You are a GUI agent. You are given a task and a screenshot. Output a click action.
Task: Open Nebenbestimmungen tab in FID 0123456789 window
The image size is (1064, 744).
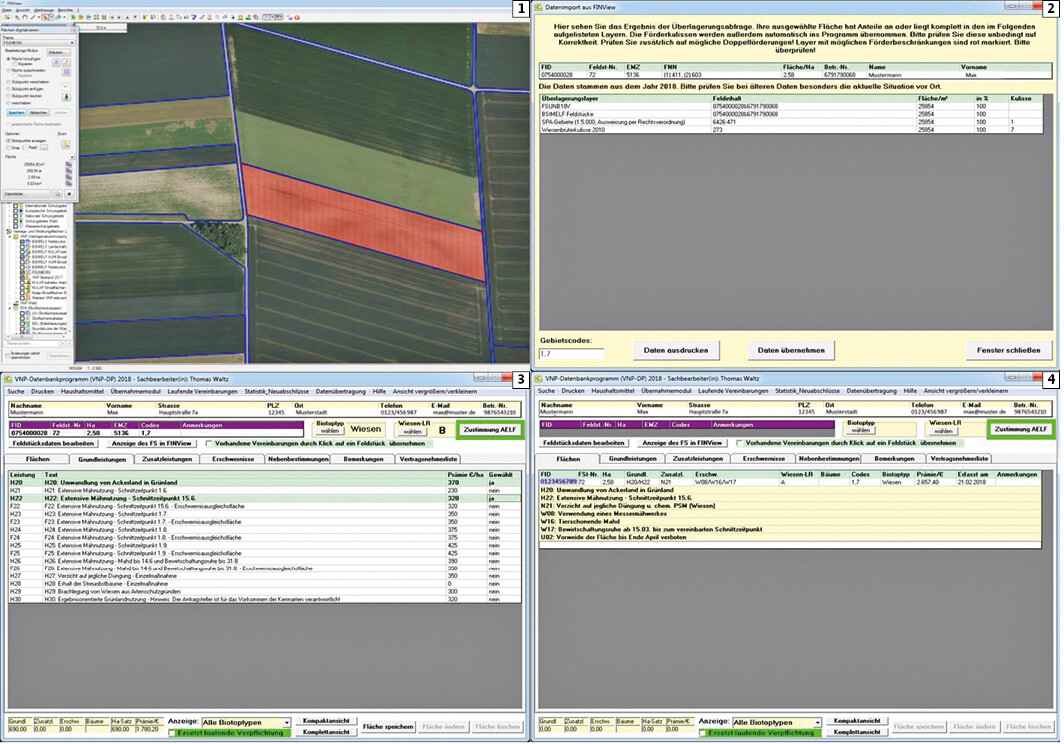click(x=829, y=459)
